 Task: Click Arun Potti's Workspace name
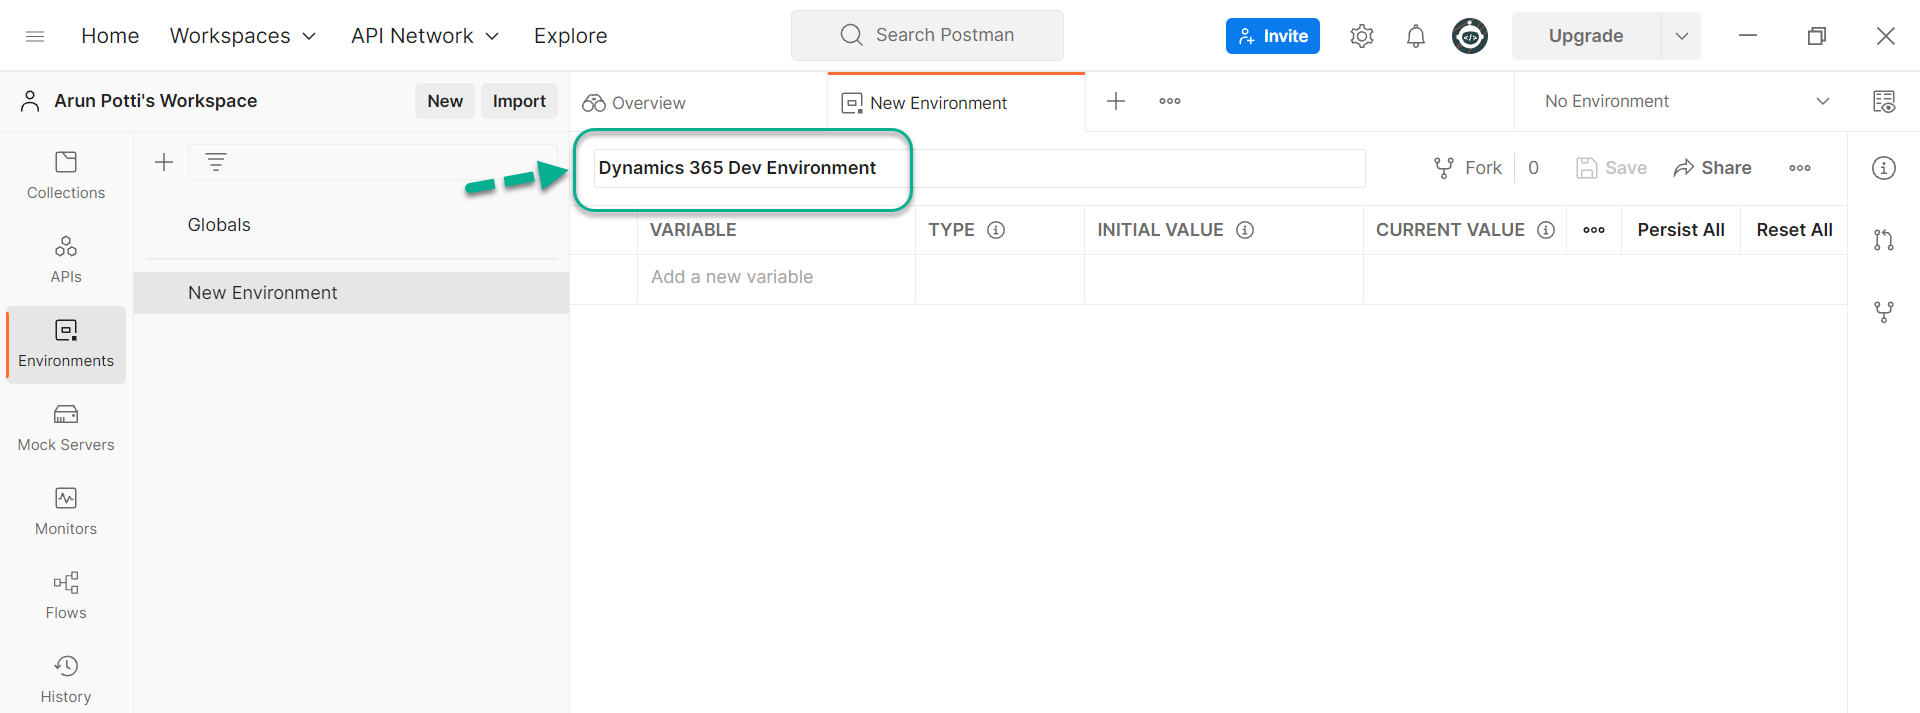[155, 101]
